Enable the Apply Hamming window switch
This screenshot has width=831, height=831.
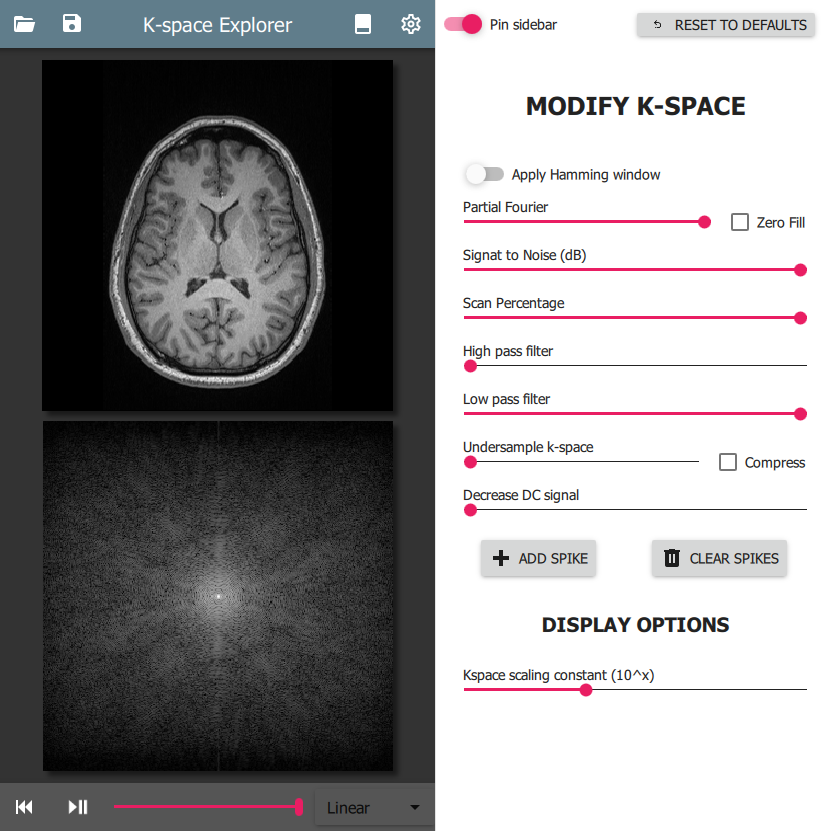[x=484, y=174]
